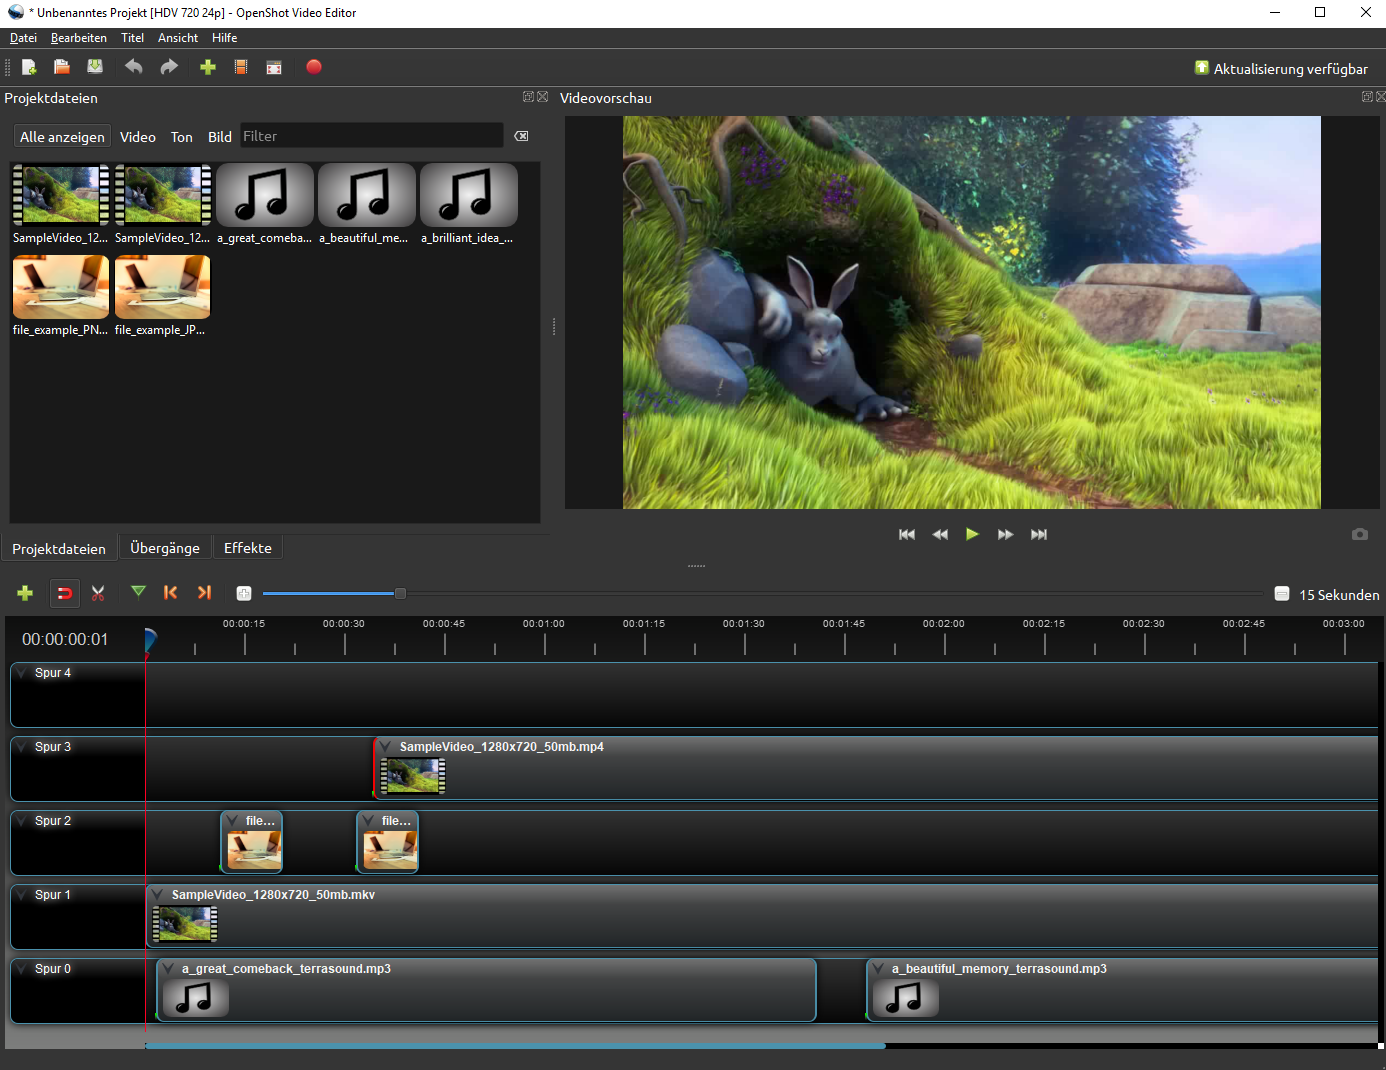Click the Add Marker green triangle icon

[139, 592]
